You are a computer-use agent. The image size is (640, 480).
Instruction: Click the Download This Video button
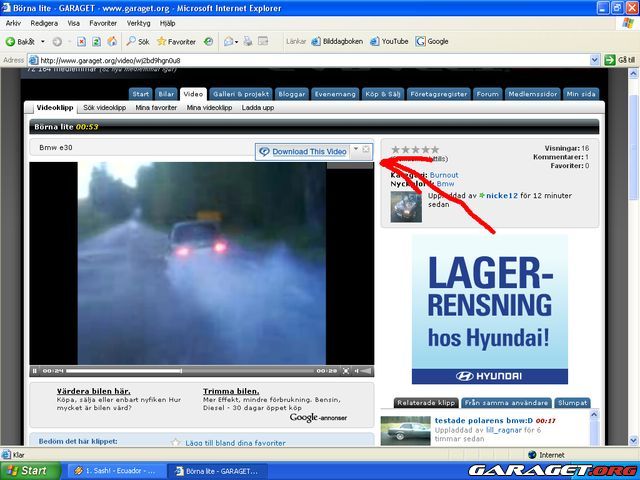click(x=303, y=151)
